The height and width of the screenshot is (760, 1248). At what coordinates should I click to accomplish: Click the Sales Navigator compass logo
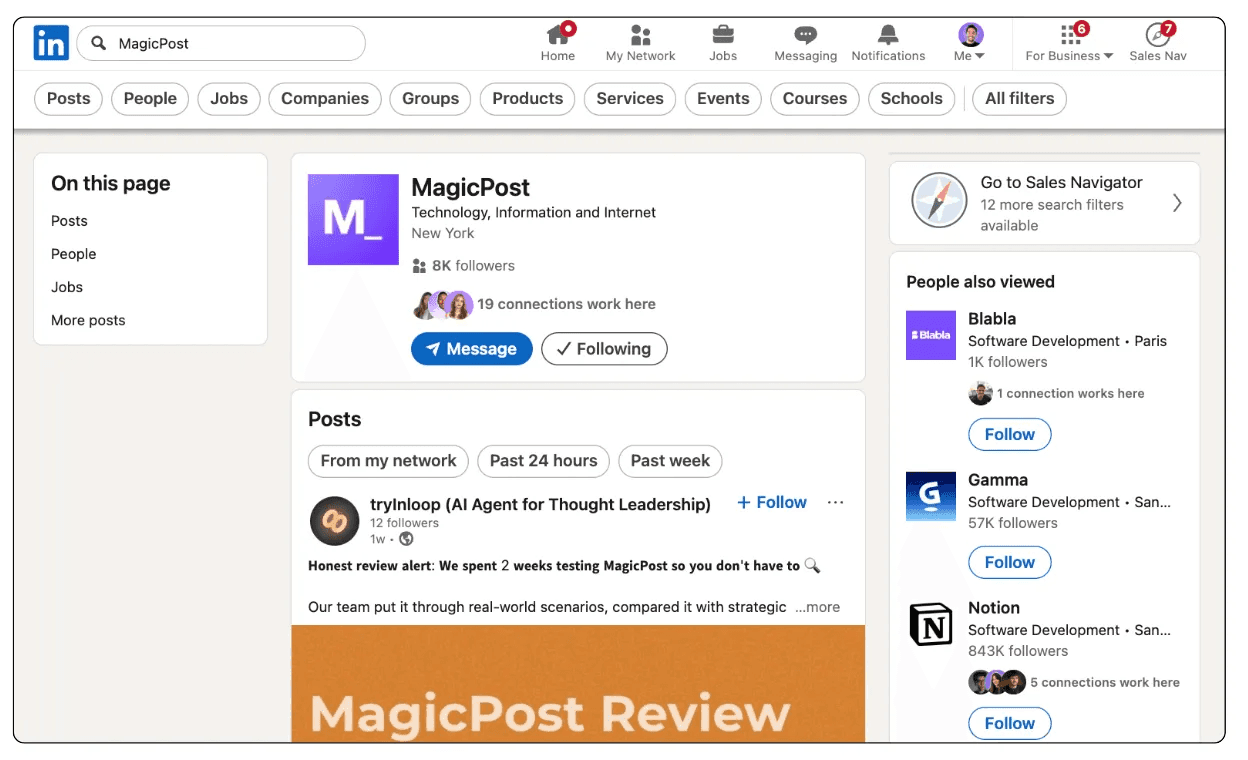point(939,201)
